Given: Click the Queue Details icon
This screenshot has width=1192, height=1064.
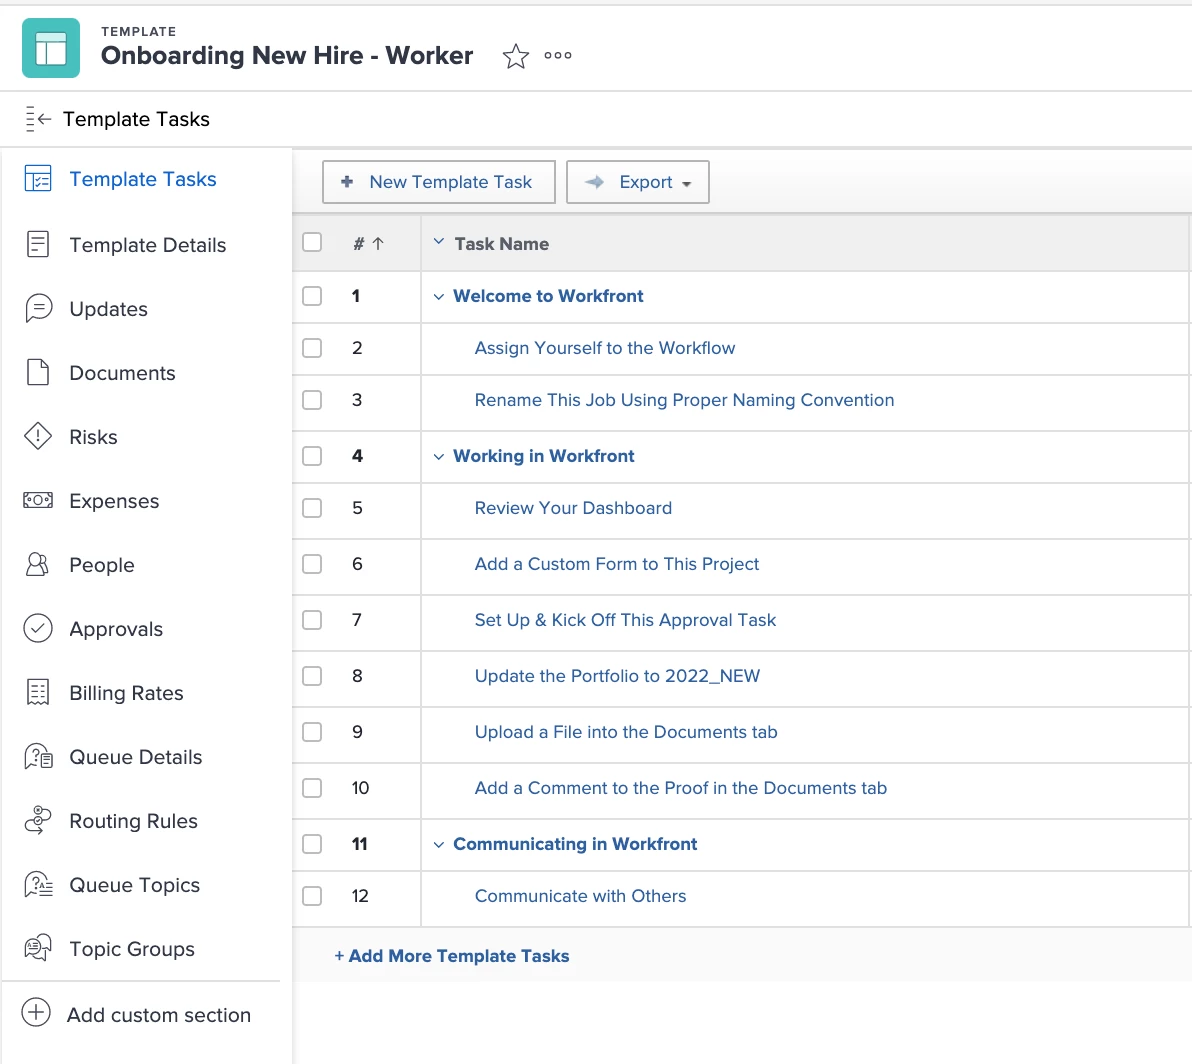Looking at the screenshot, I should (x=38, y=756).
